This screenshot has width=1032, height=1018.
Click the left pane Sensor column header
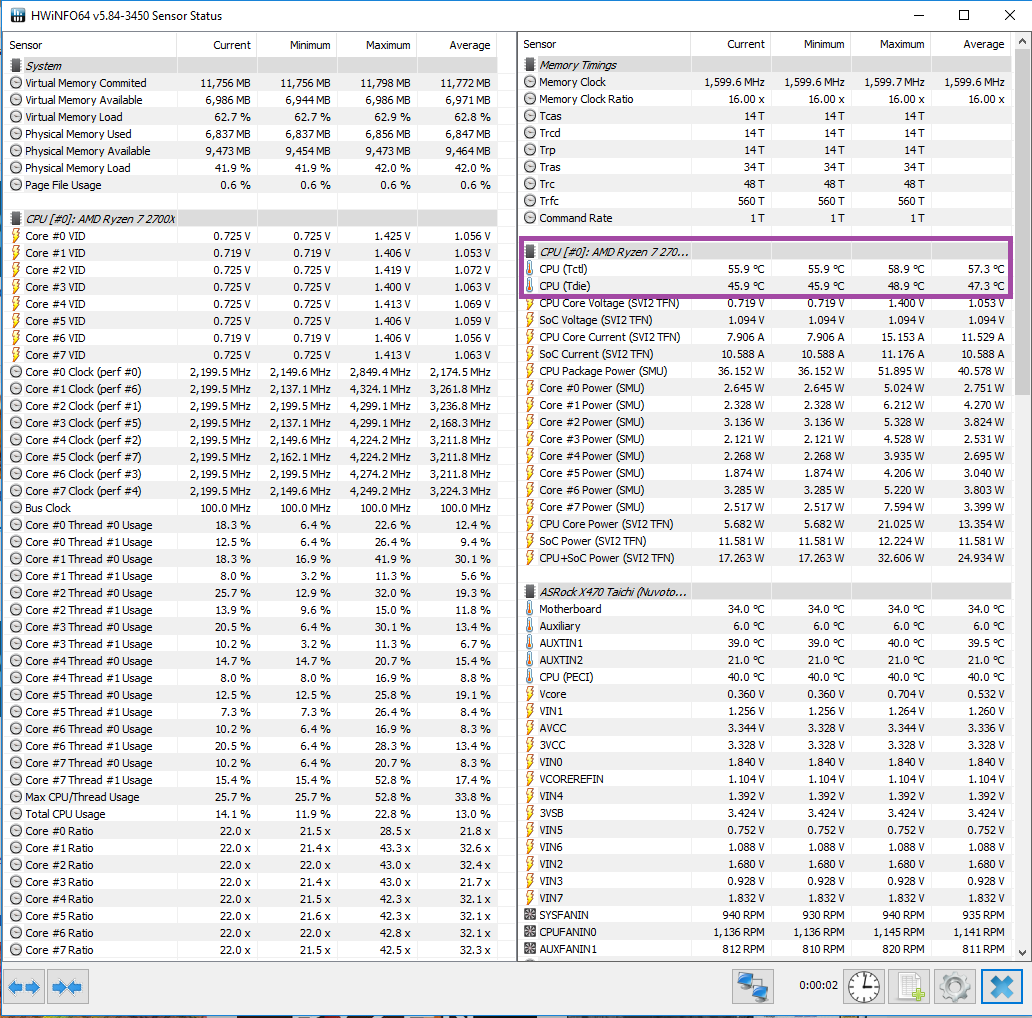(x=90, y=45)
